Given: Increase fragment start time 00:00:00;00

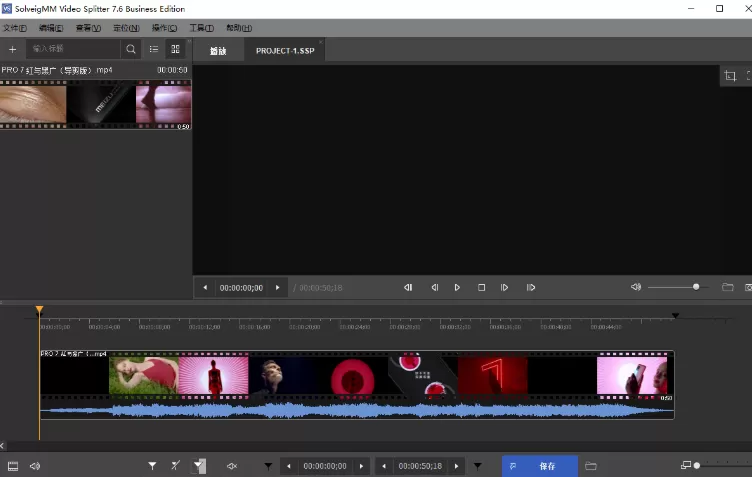Looking at the screenshot, I should [x=362, y=466].
